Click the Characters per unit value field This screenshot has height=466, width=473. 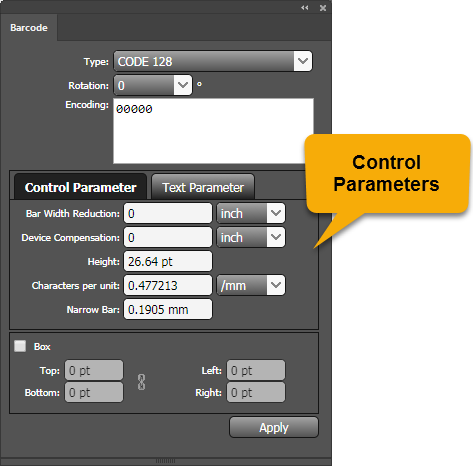coord(168,285)
